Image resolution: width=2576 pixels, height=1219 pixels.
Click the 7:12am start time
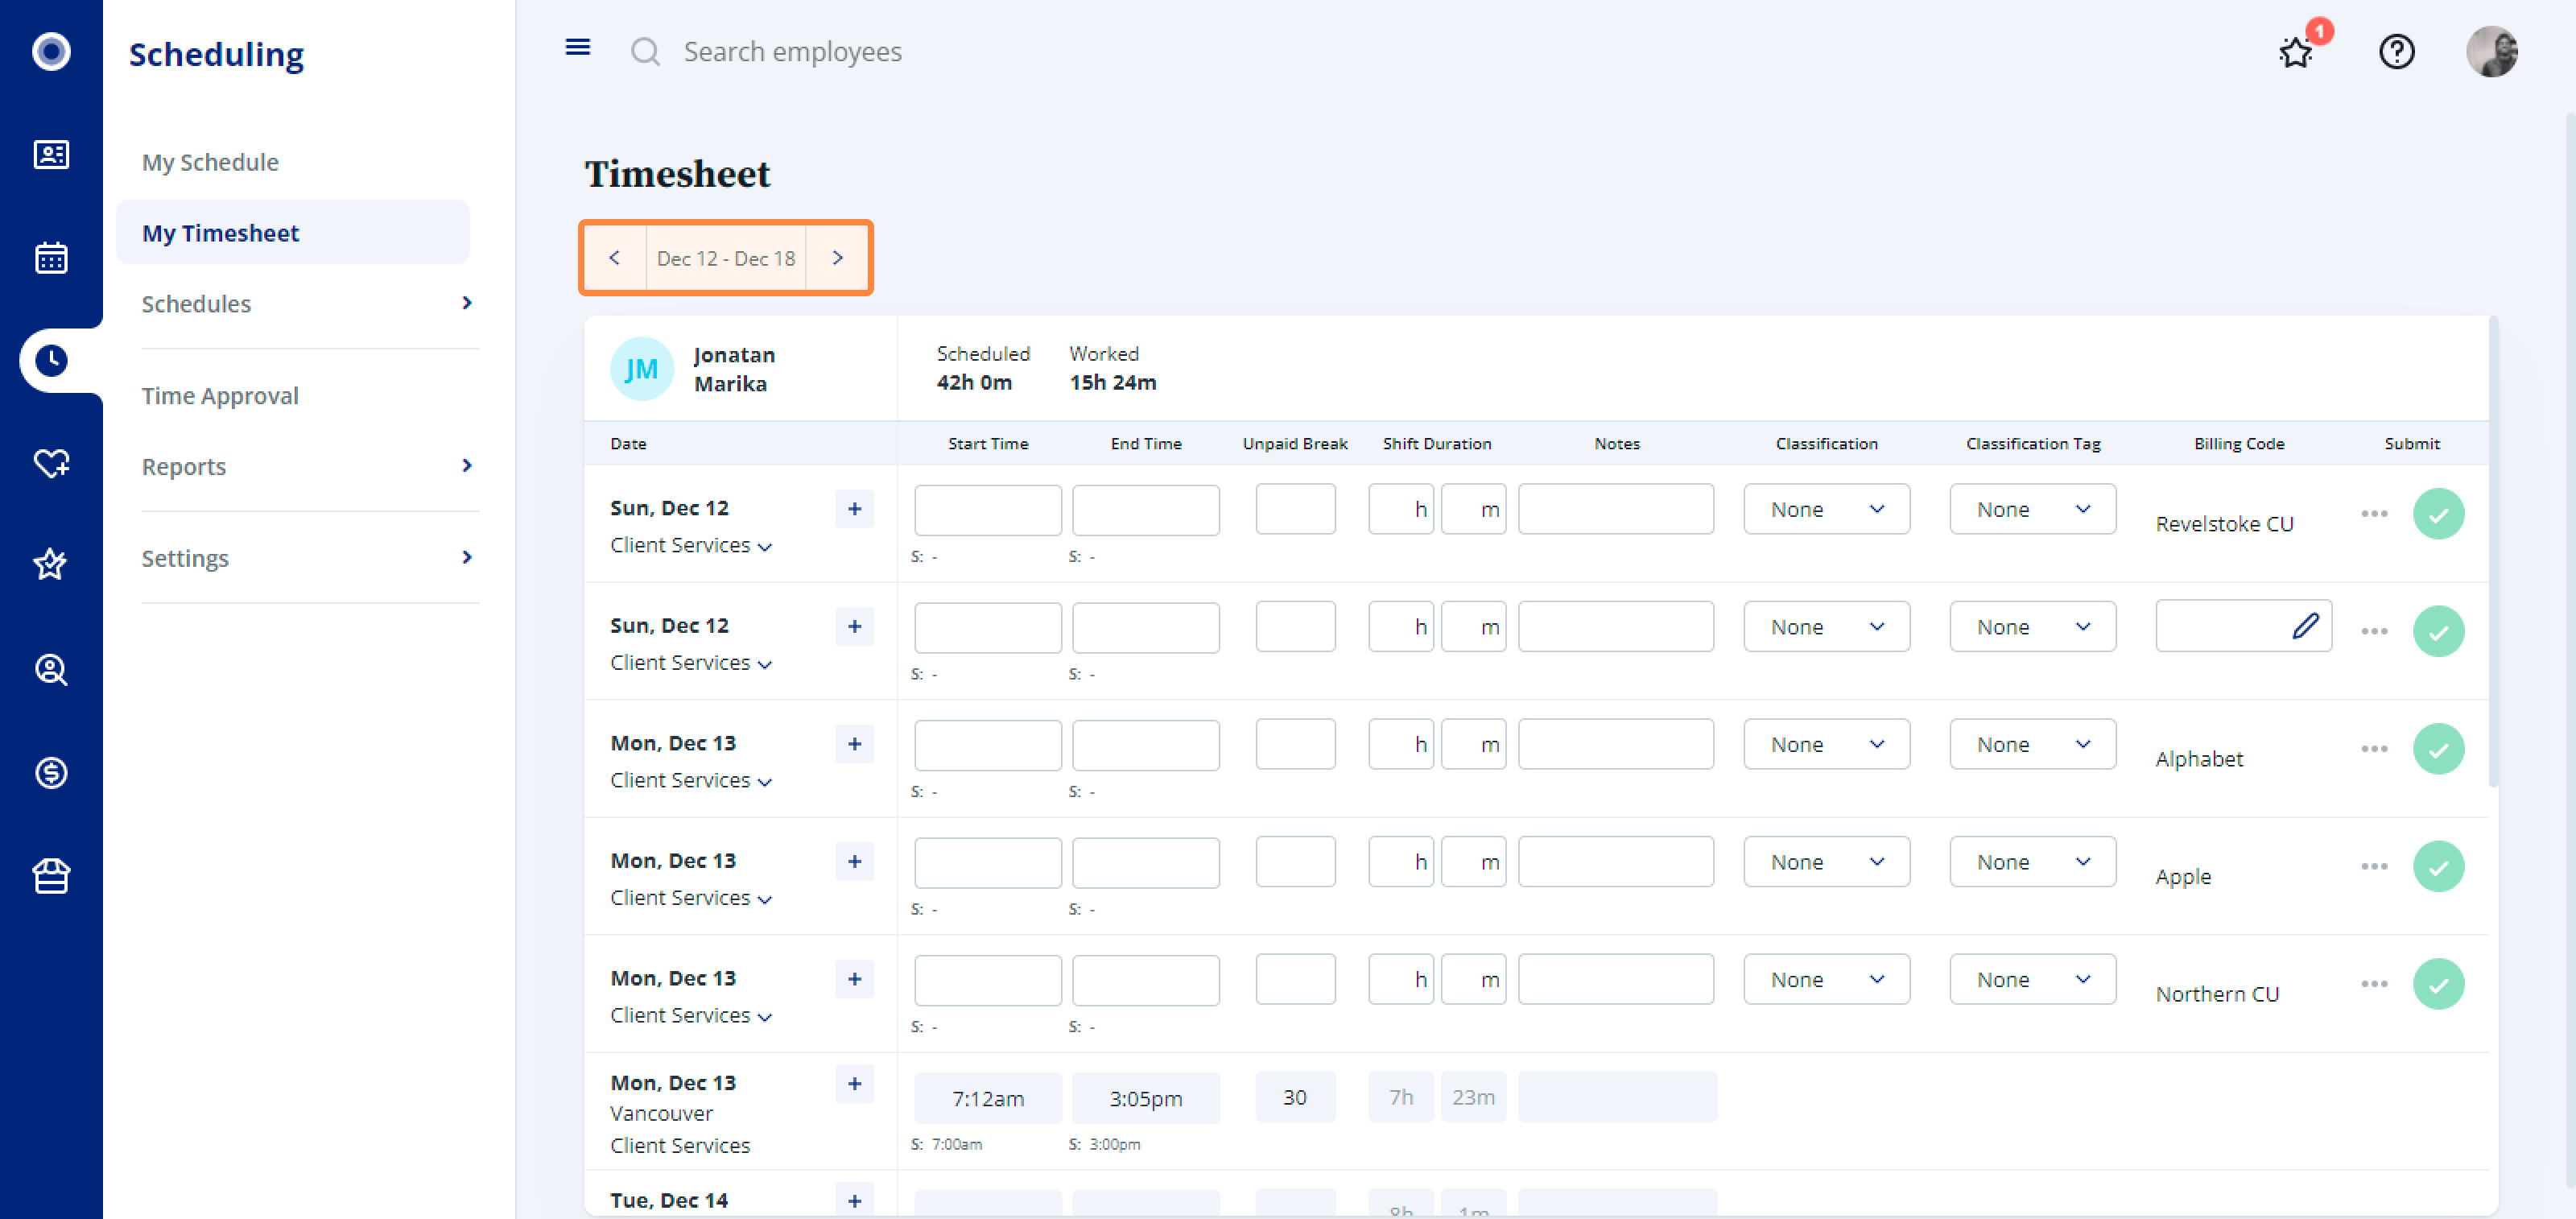click(987, 1098)
